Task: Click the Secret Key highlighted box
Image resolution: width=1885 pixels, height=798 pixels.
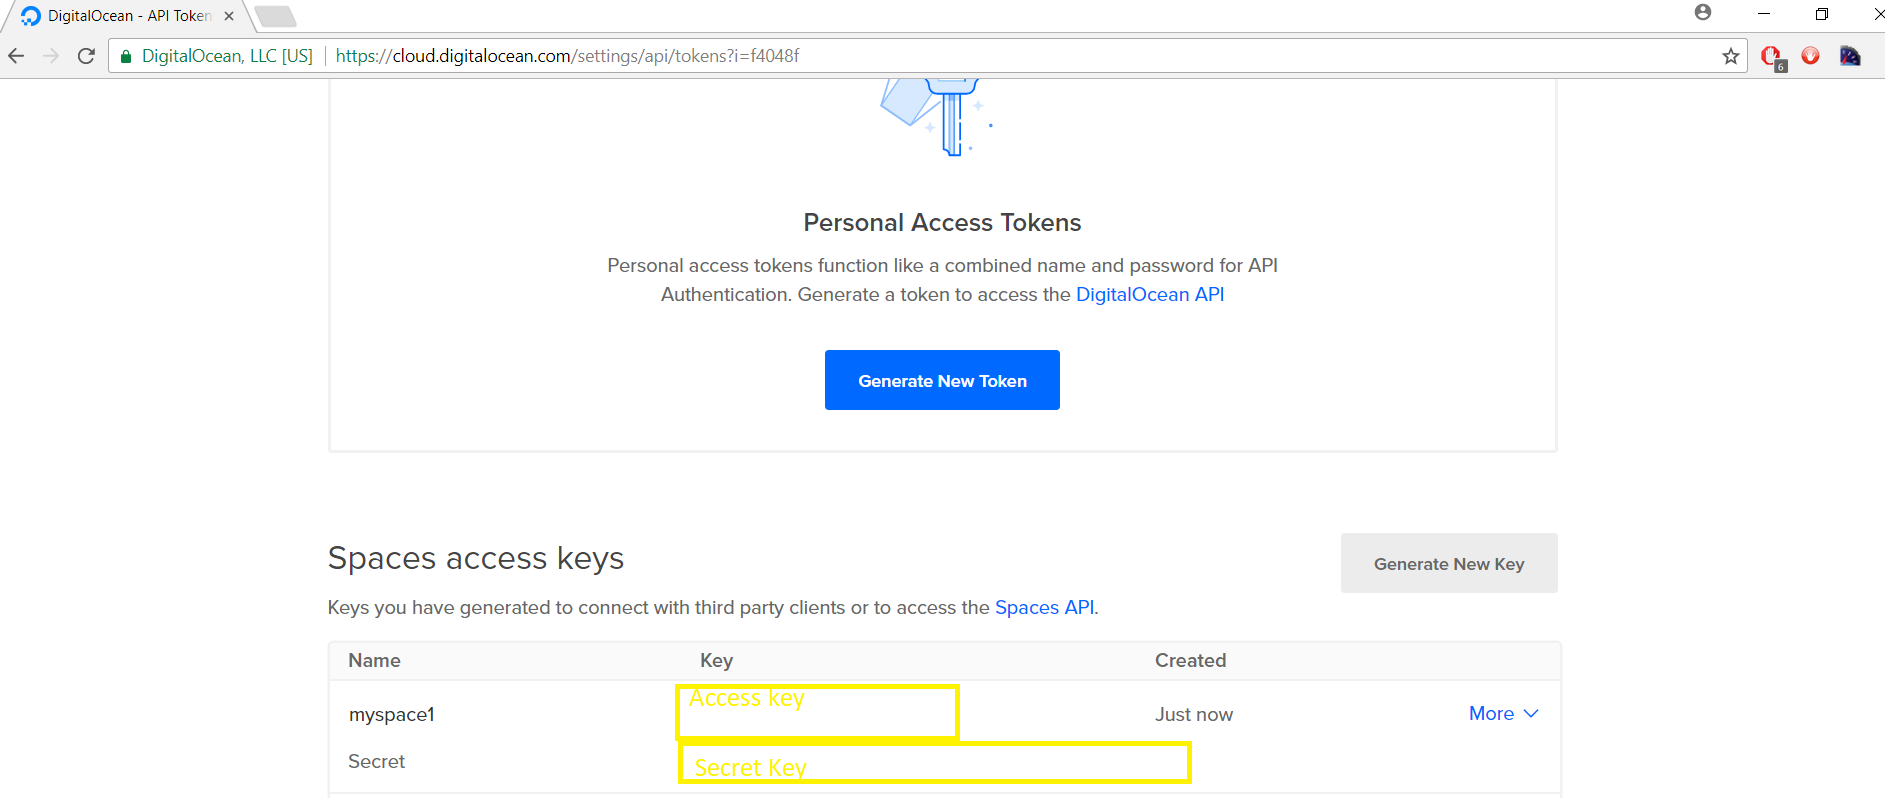Action: pos(934,763)
